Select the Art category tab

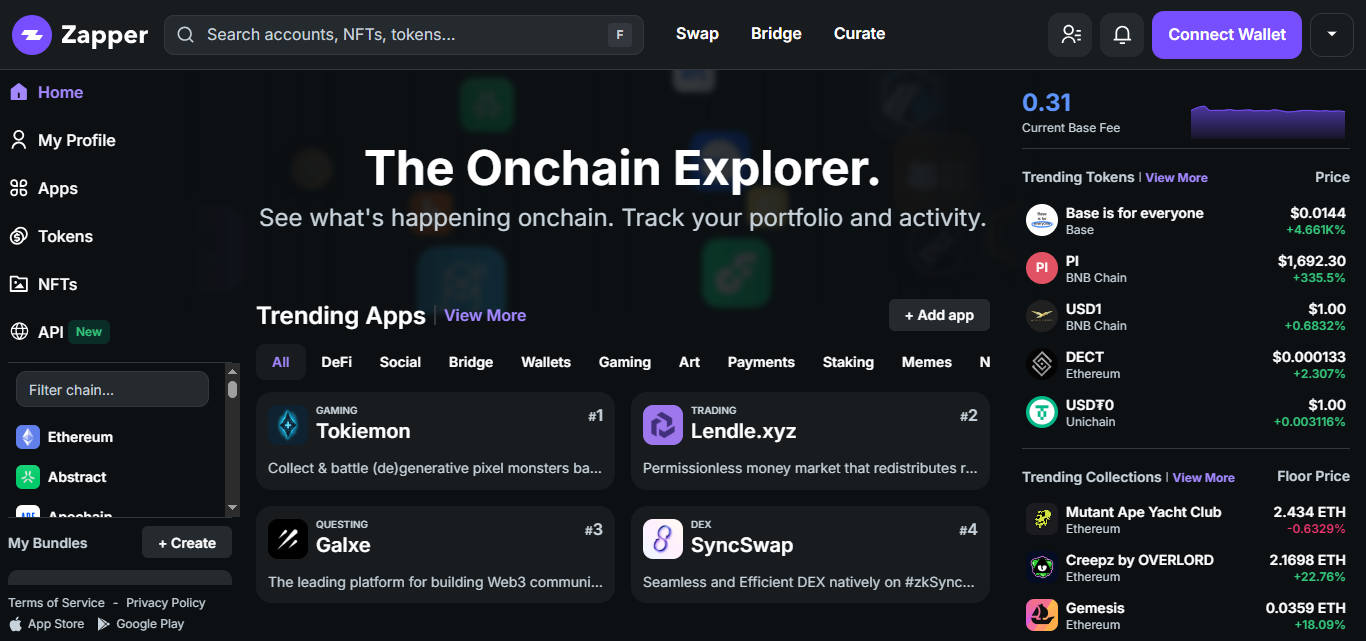tap(689, 362)
